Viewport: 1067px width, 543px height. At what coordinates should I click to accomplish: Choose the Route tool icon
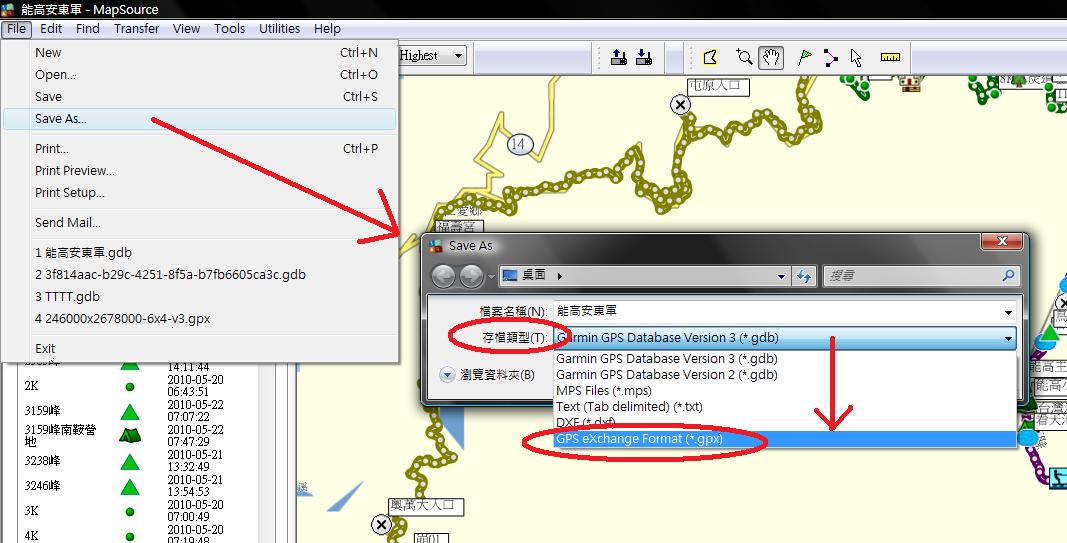tap(830, 57)
